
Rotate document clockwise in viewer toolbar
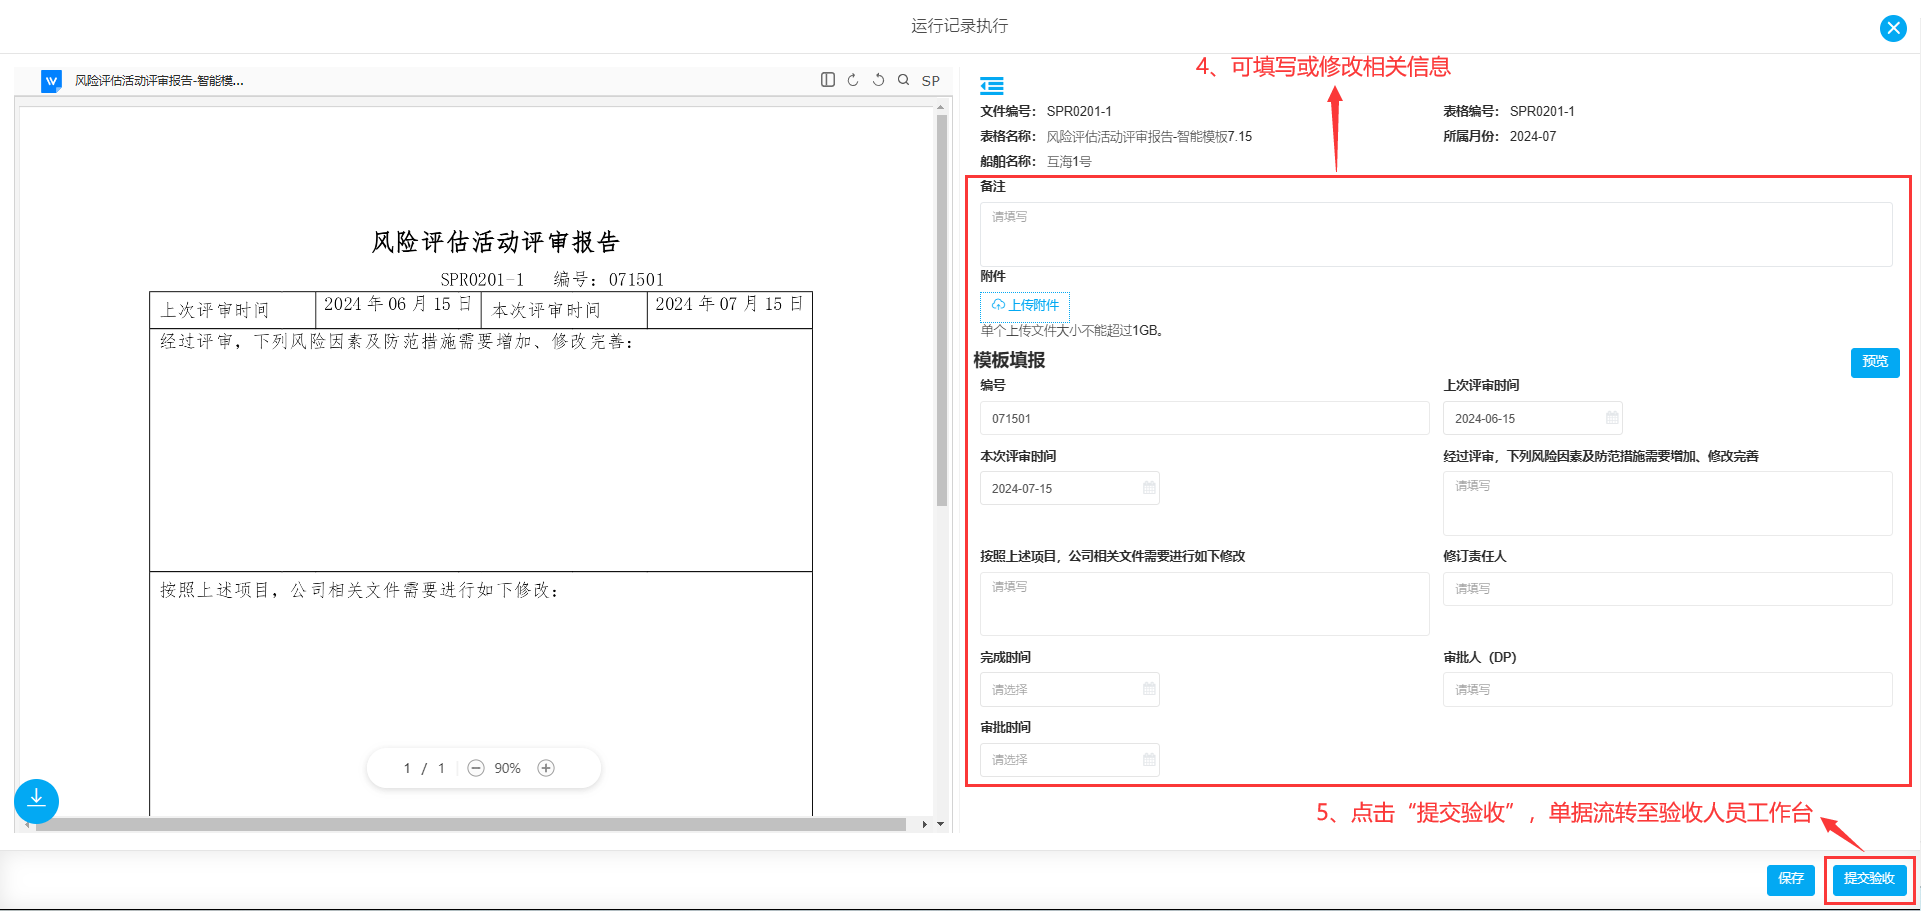[x=853, y=80]
